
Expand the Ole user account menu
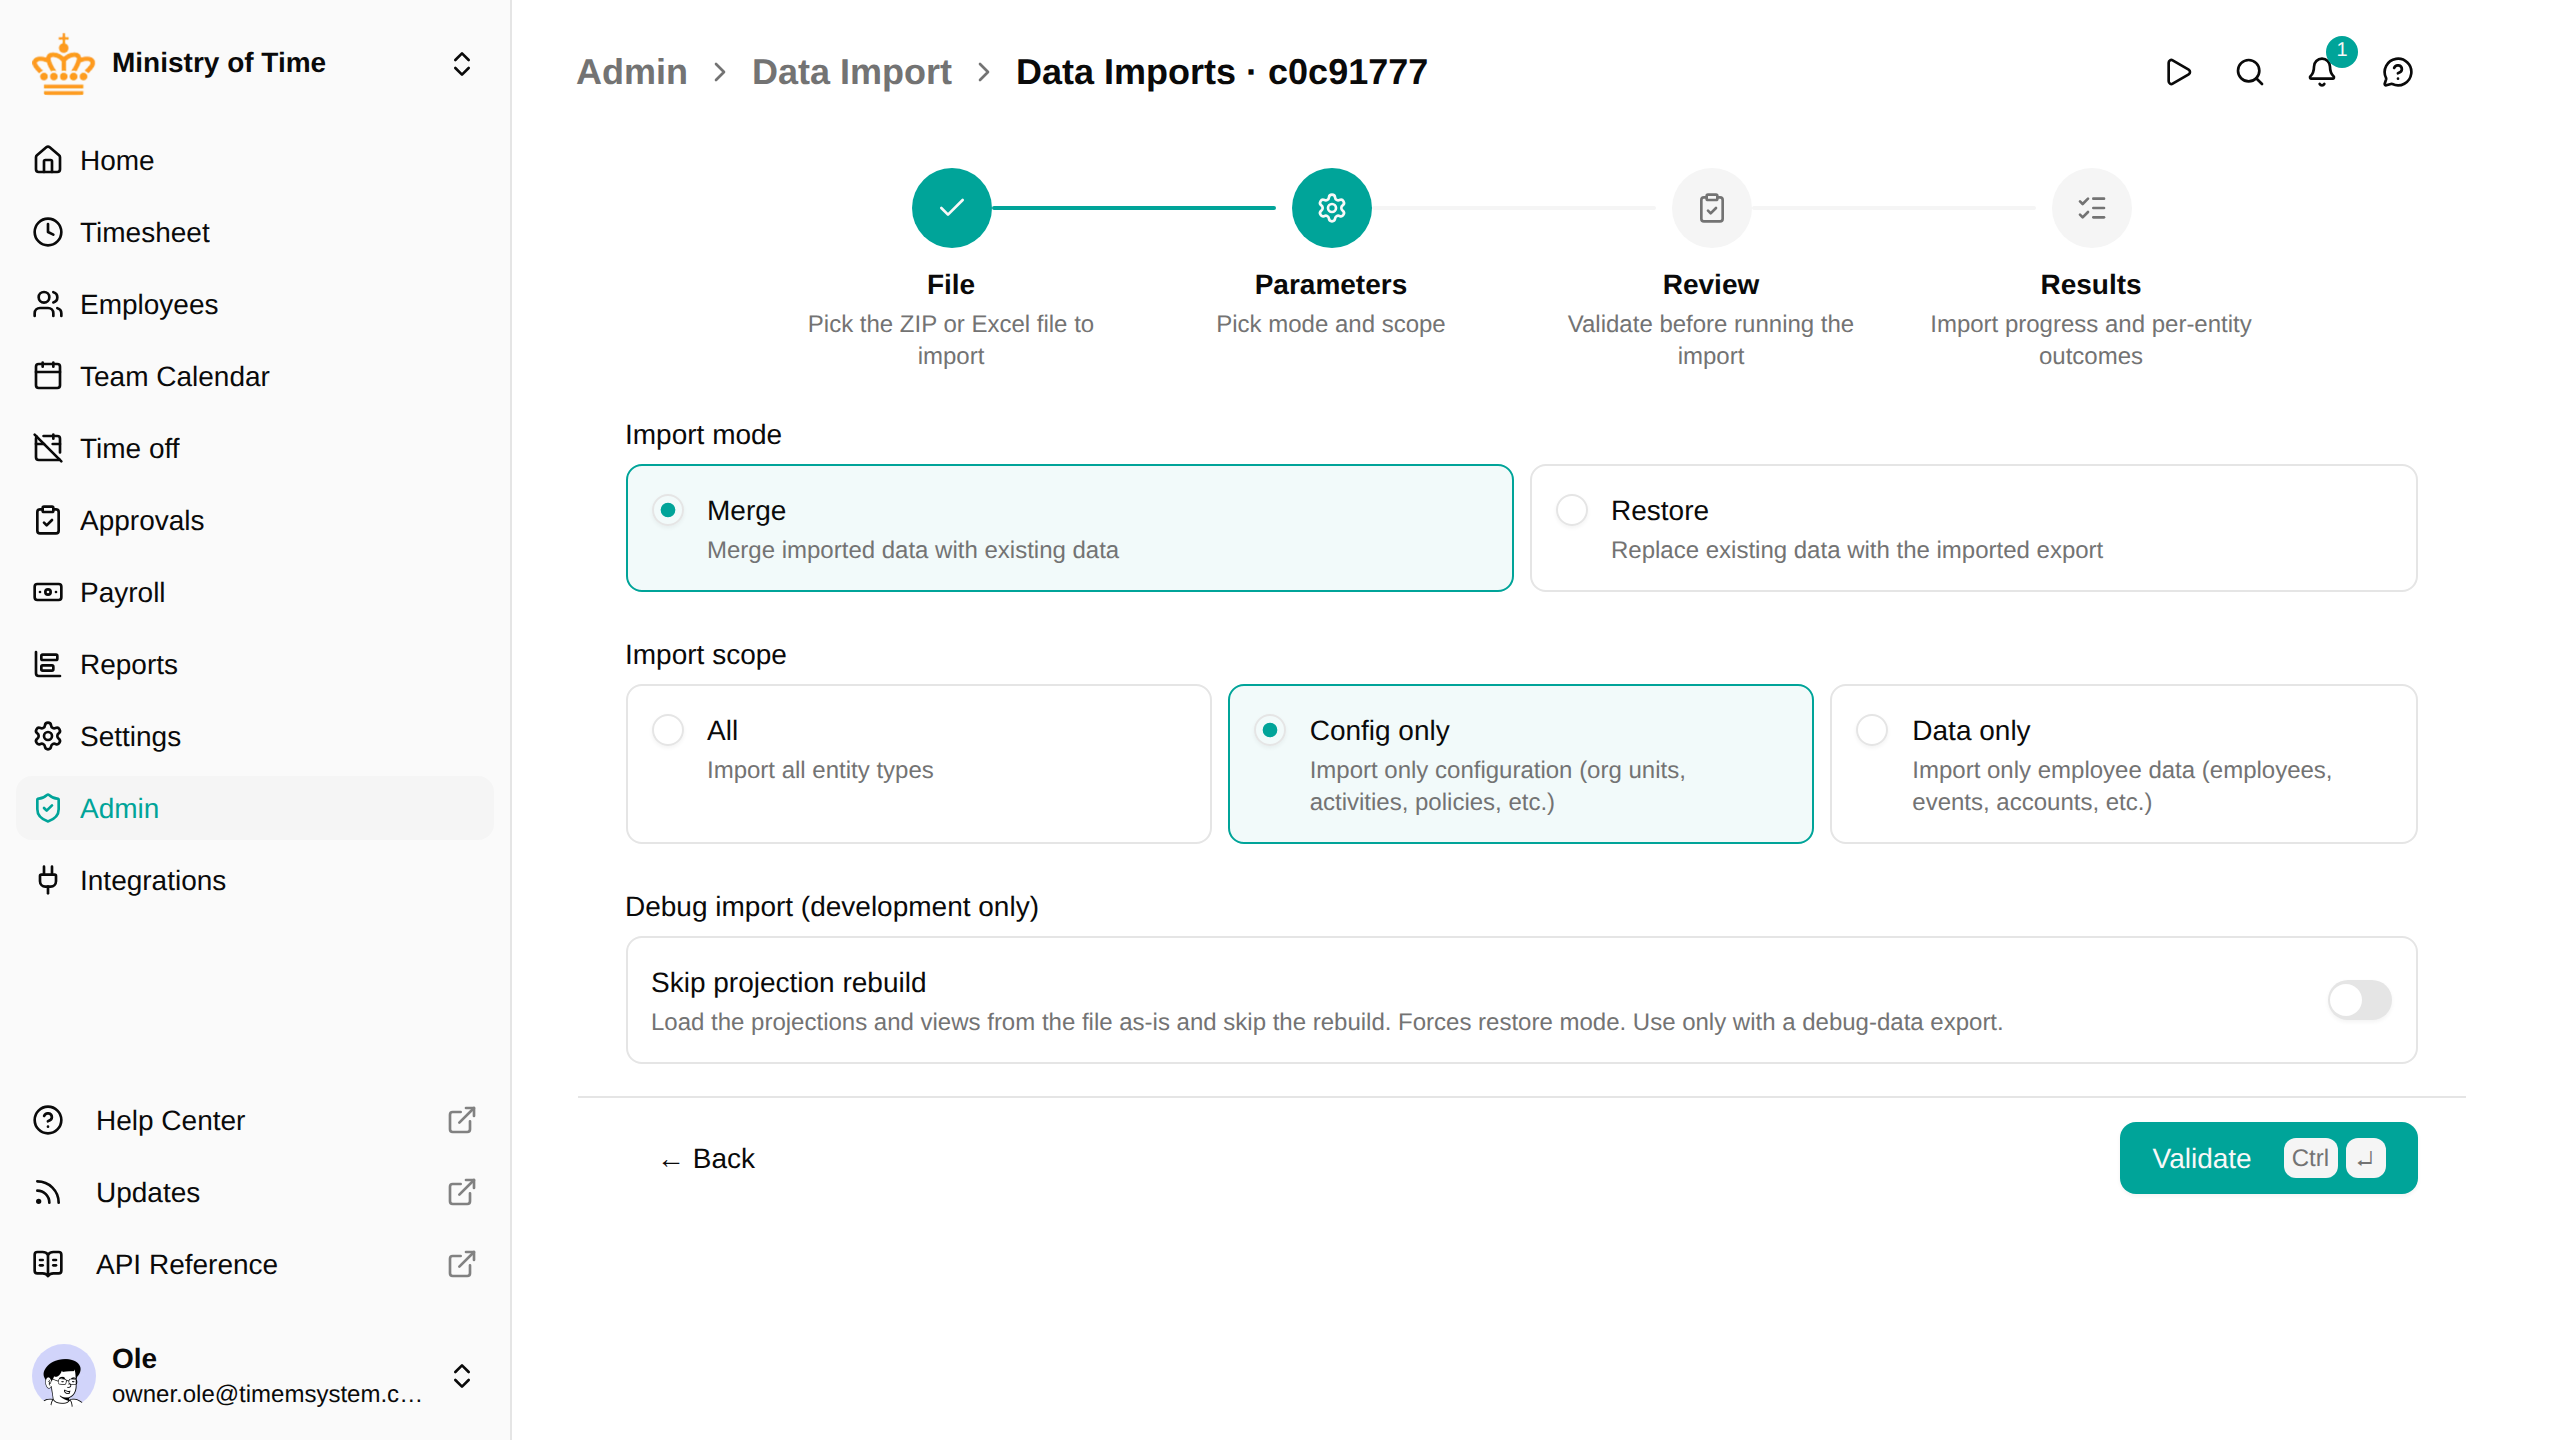461,1376
